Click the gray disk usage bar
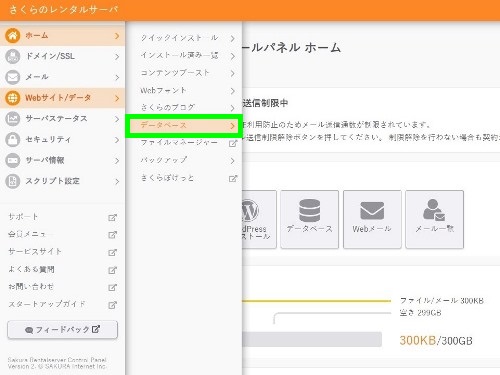 [312, 339]
